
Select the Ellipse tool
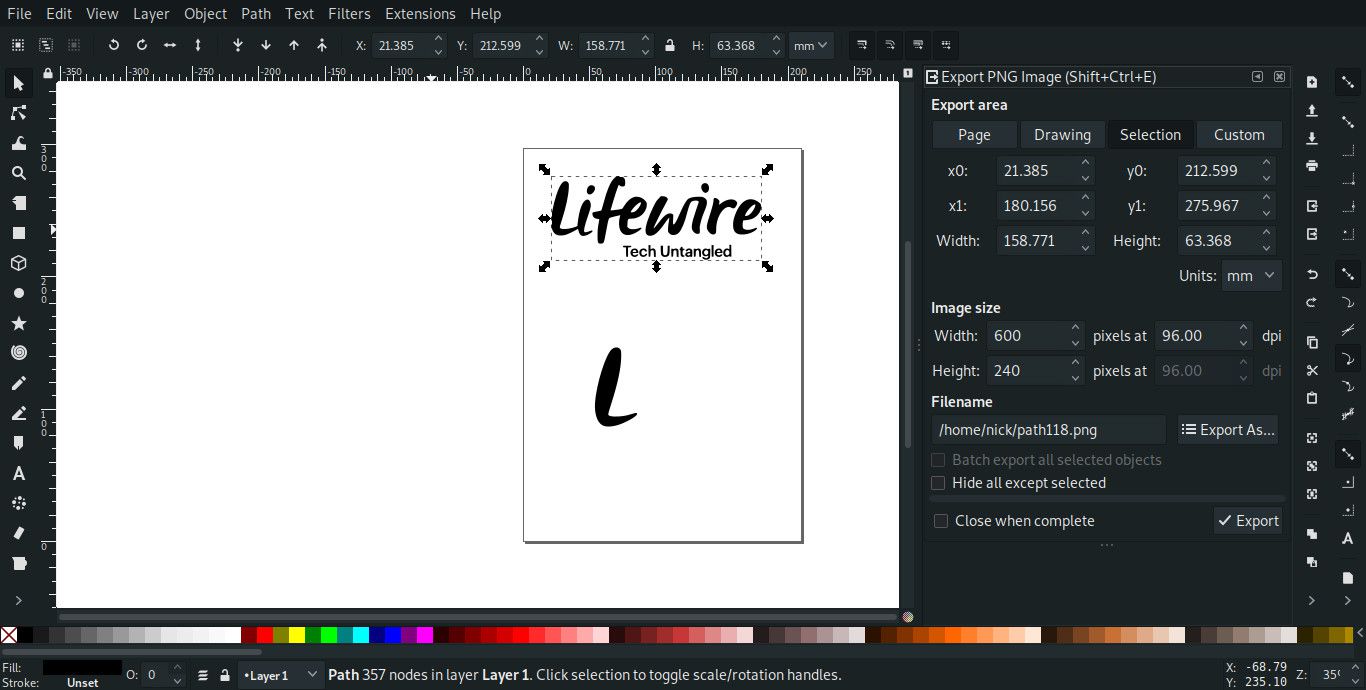click(18, 292)
